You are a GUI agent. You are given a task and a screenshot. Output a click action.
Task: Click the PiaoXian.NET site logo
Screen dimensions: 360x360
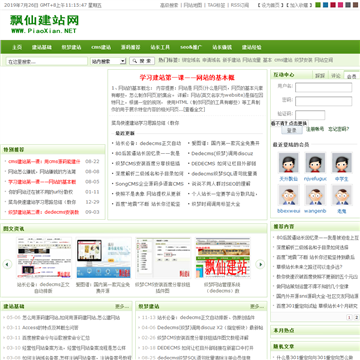tap(44, 24)
